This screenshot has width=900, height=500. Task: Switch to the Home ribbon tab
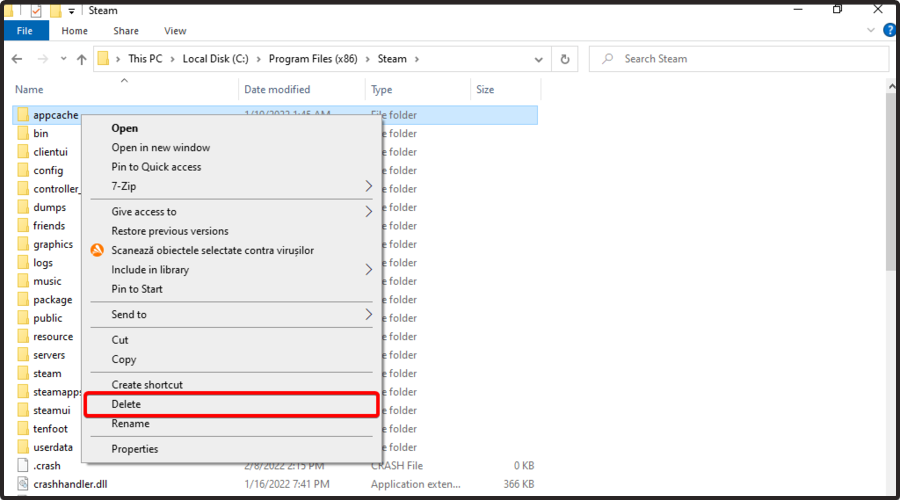pyautogui.click(x=75, y=31)
